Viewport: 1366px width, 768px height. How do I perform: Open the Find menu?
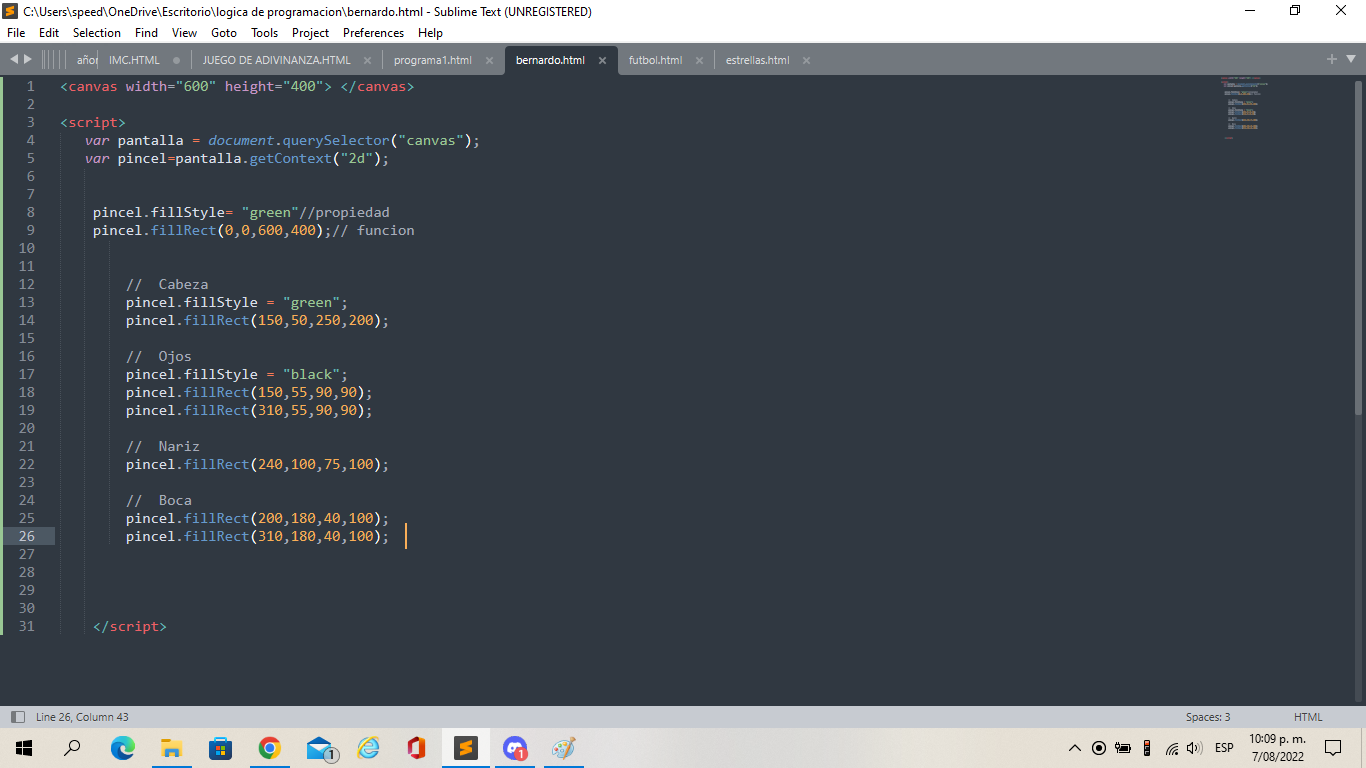click(146, 33)
